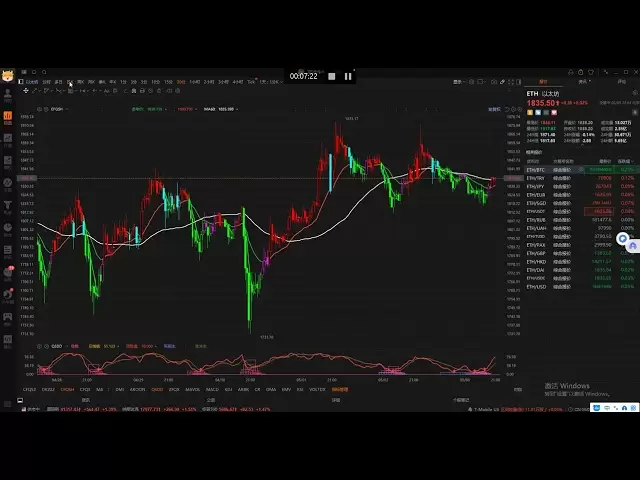Open the ETH/HKD pair row
Image resolution: width=640 pixels, height=480 pixels.
pyautogui.click(x=582, y=262)
